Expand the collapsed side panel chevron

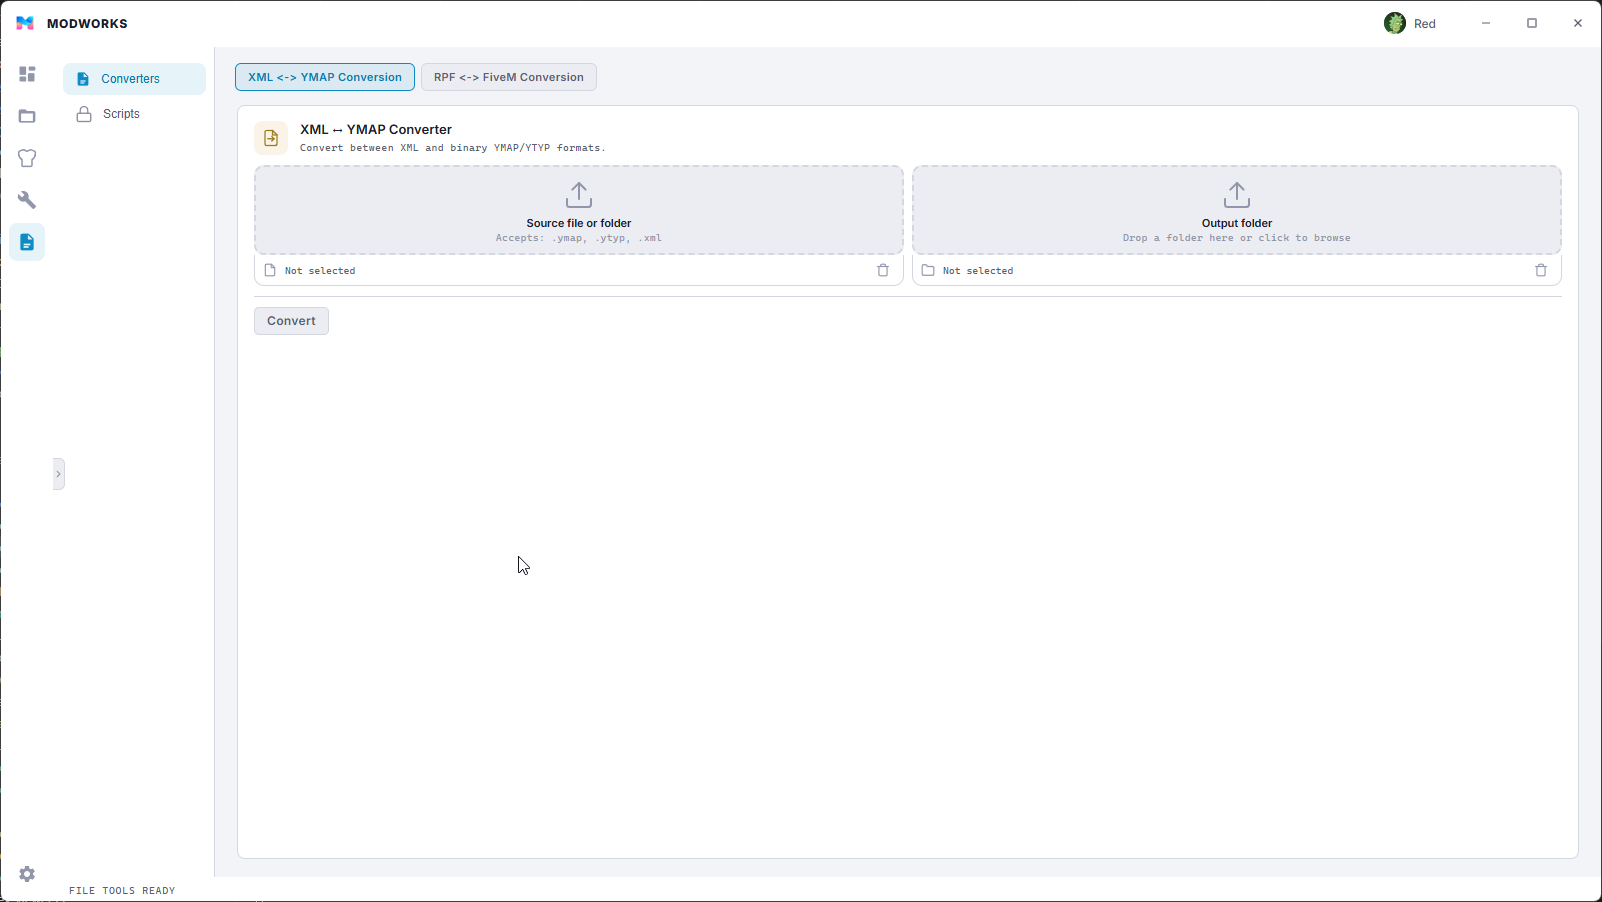coord(58,474)
